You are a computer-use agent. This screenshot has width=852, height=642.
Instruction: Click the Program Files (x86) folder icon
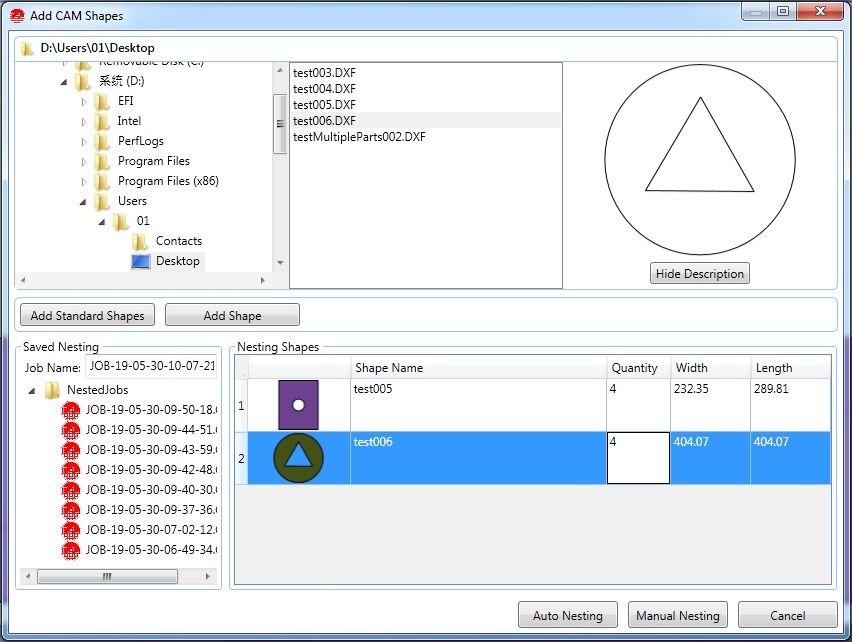[x=102, y=181]
